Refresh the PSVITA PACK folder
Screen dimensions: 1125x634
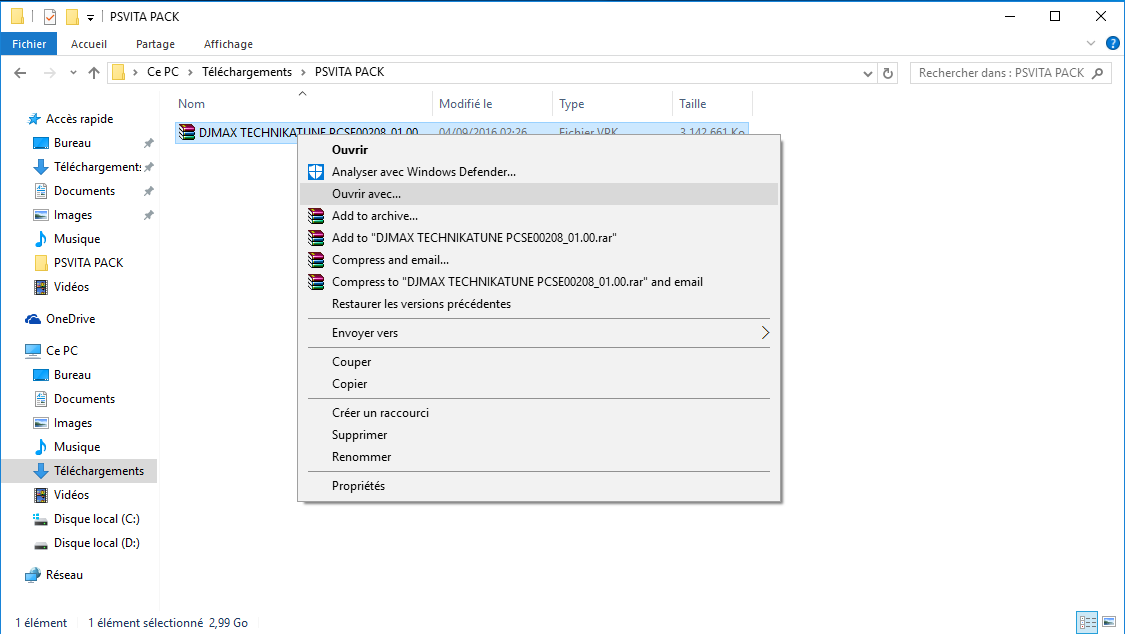pos(888,72)
